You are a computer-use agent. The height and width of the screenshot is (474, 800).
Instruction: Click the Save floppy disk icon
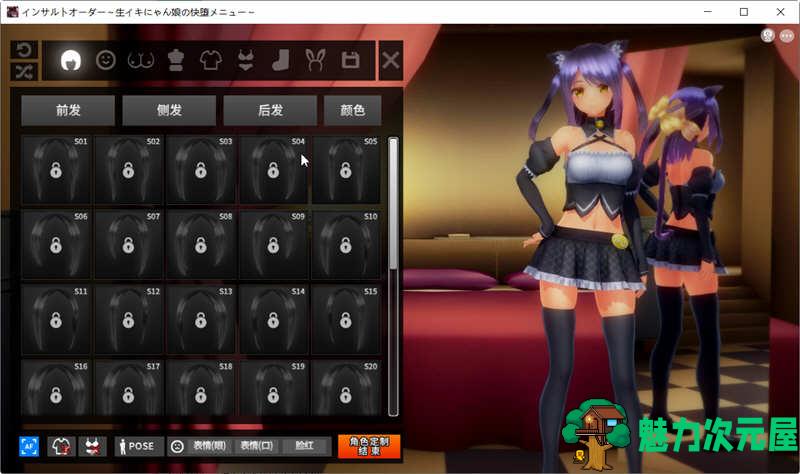(351, 60)
